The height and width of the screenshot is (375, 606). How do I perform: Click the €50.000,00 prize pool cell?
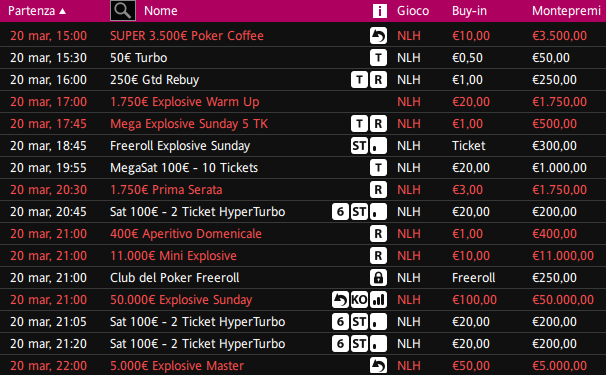[563, 300]
